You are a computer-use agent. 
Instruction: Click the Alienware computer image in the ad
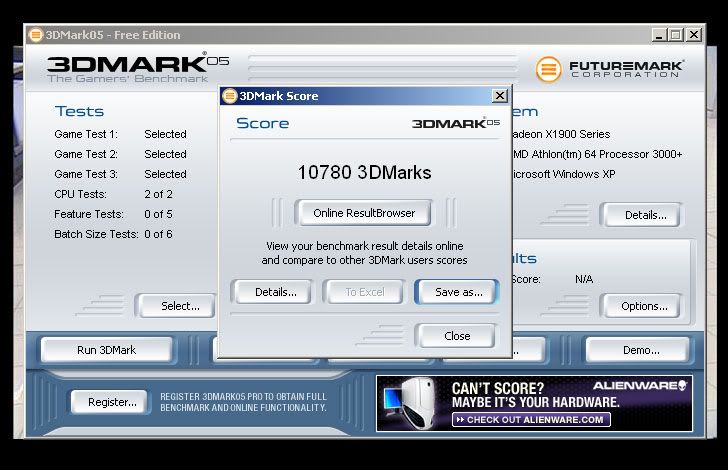411,403
